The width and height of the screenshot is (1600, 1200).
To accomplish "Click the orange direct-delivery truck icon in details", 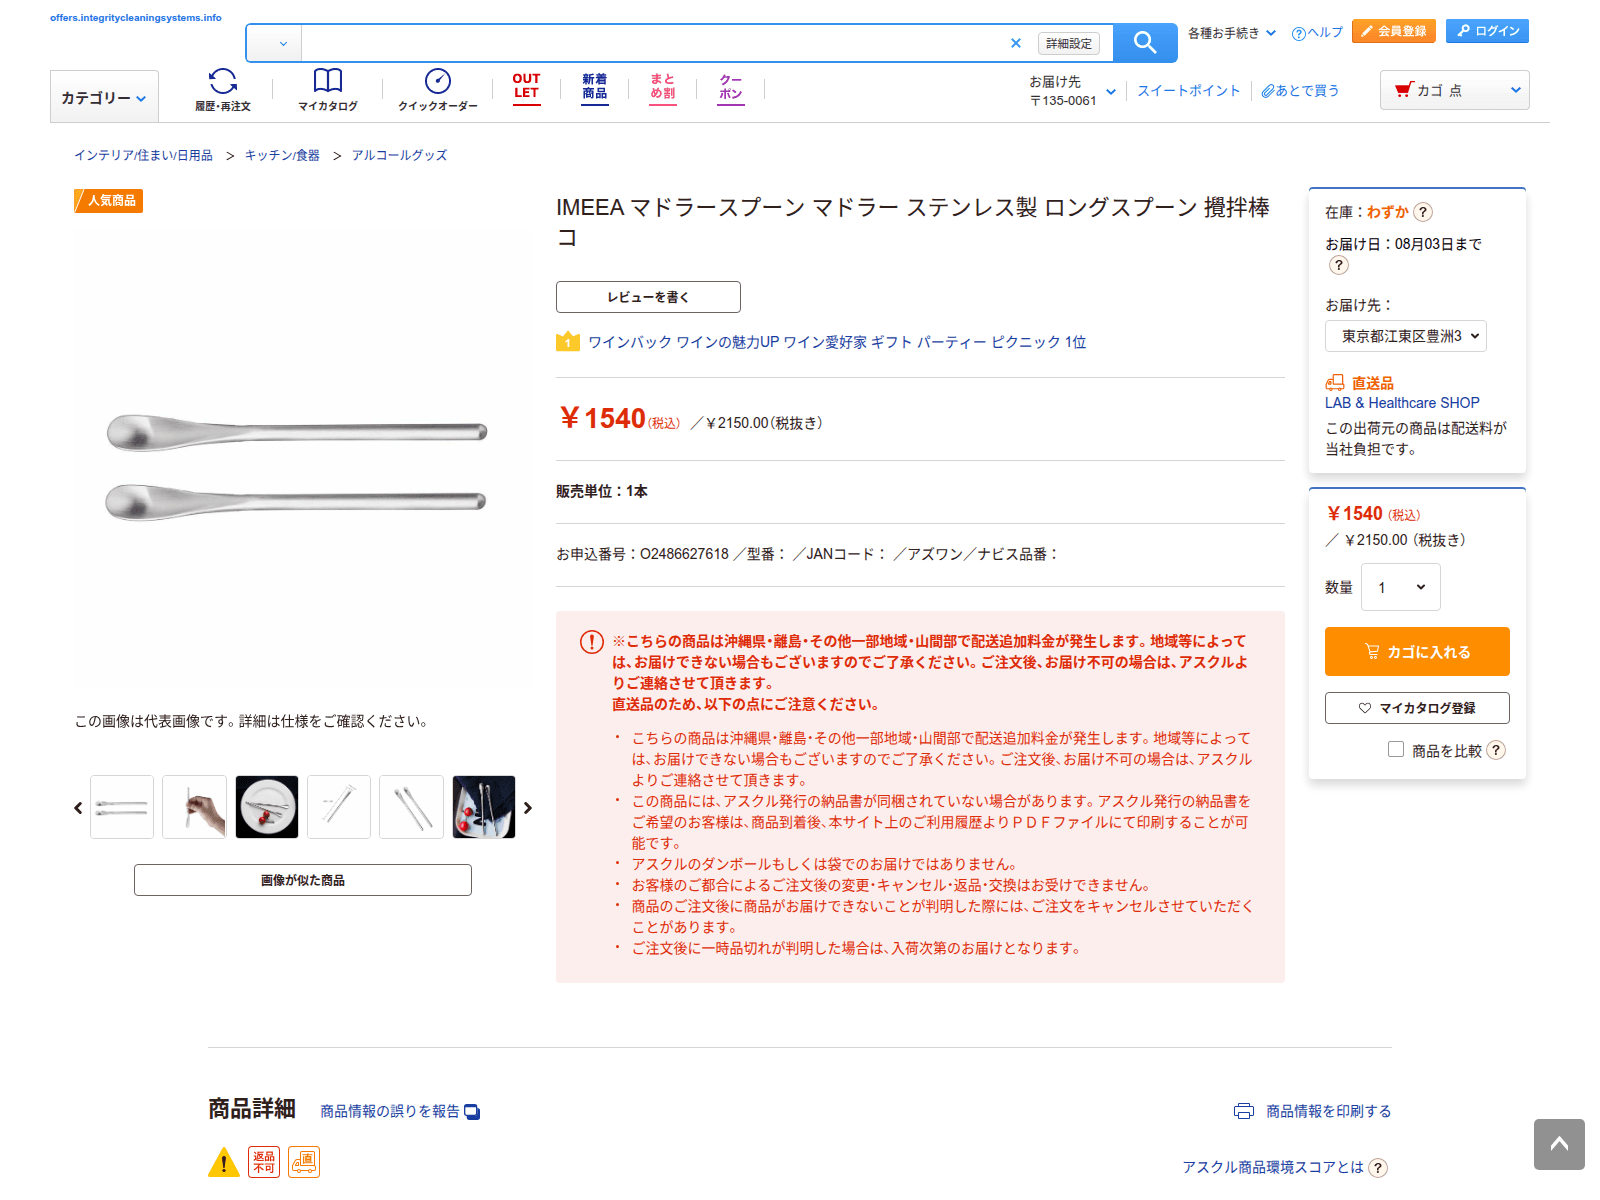I will pos(304,1162).
